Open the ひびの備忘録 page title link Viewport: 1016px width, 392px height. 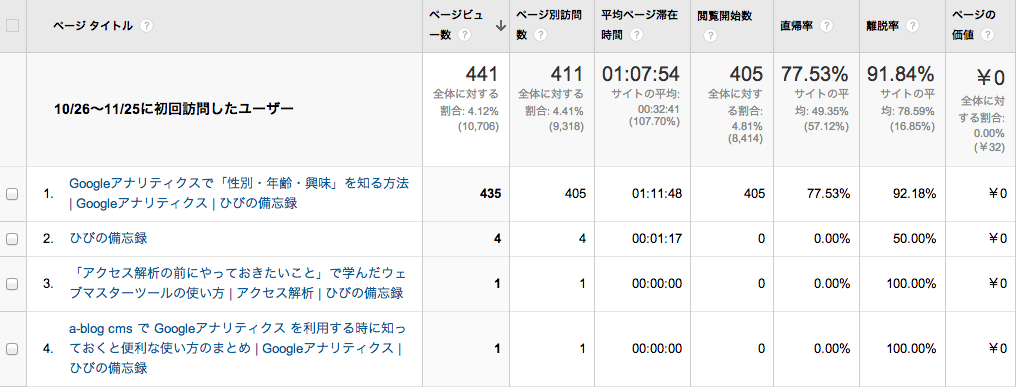108,238
